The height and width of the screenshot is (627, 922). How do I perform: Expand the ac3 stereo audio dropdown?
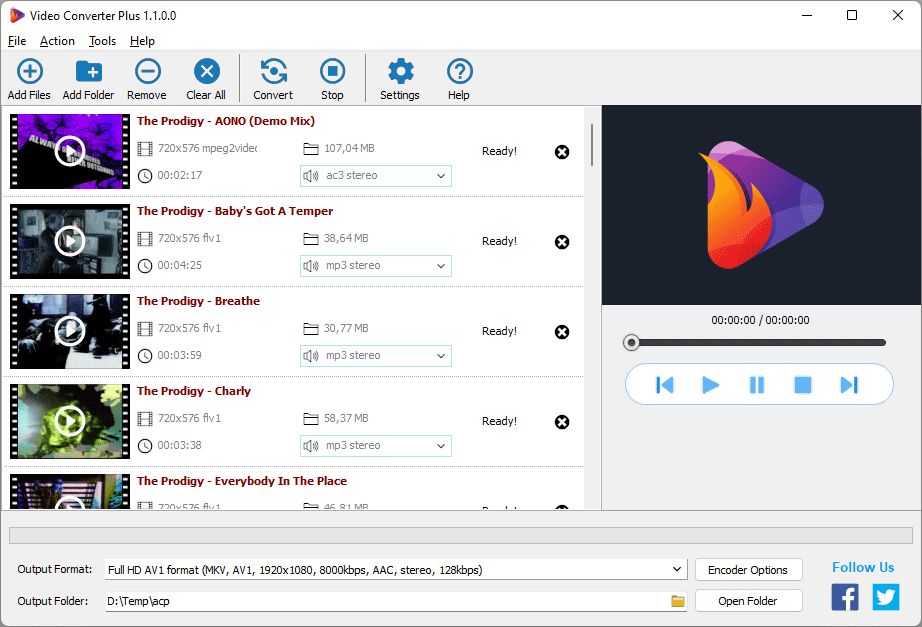pyautogui.click(x=442, y=175)
